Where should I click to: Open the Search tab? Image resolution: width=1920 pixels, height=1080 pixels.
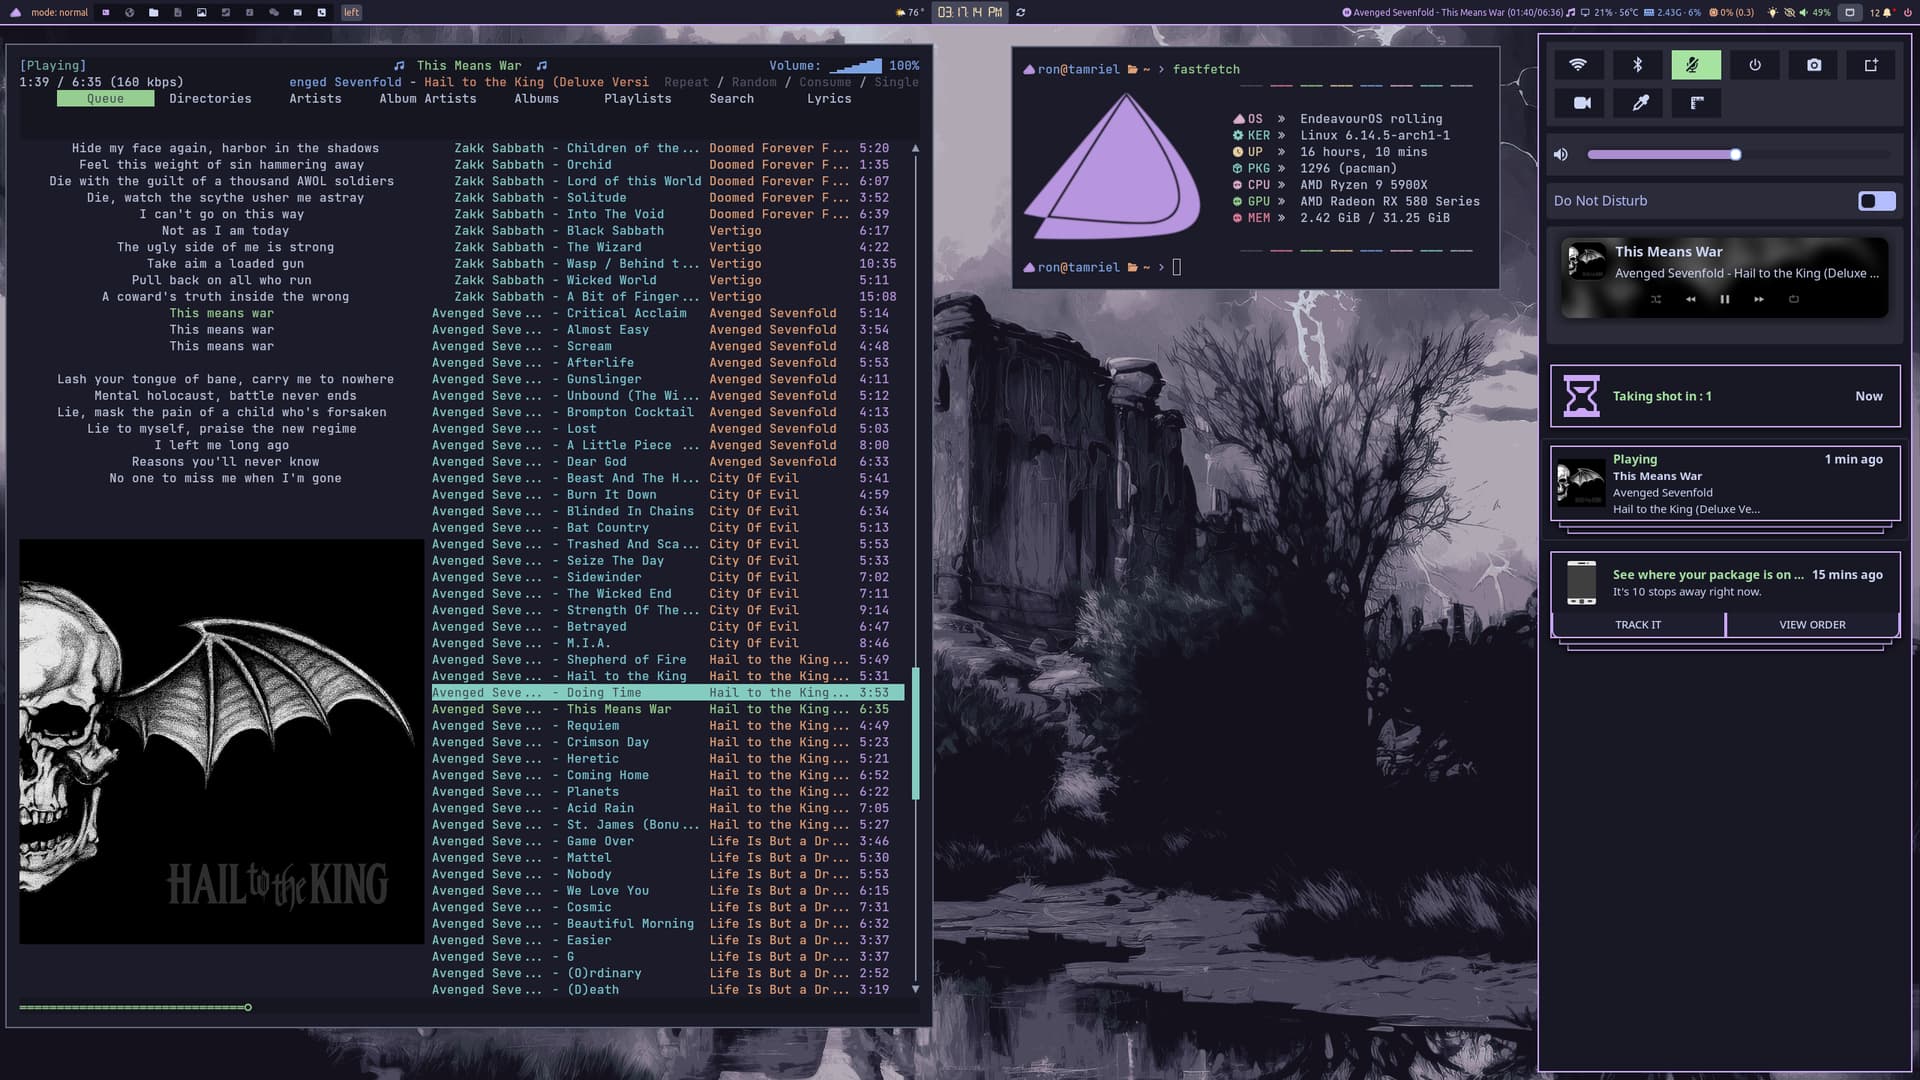click(731, 98)
